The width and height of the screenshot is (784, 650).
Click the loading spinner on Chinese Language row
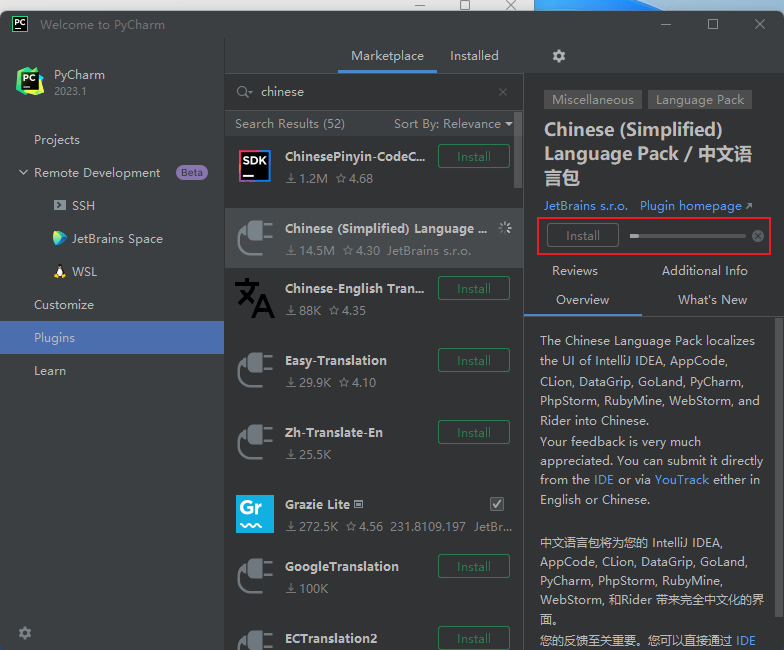coord(505,228)
